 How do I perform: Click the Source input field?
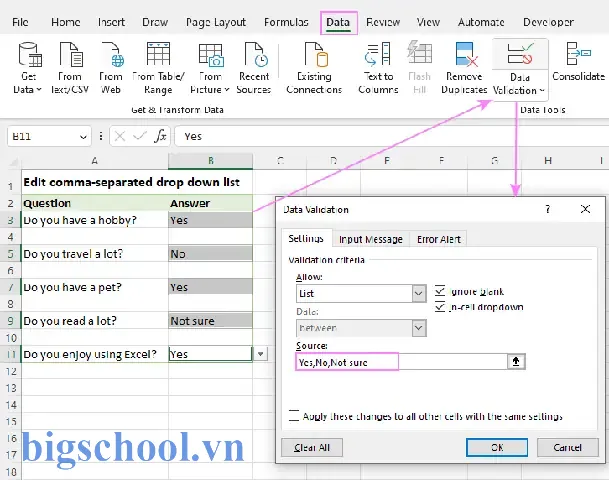(x=401, y=362)
